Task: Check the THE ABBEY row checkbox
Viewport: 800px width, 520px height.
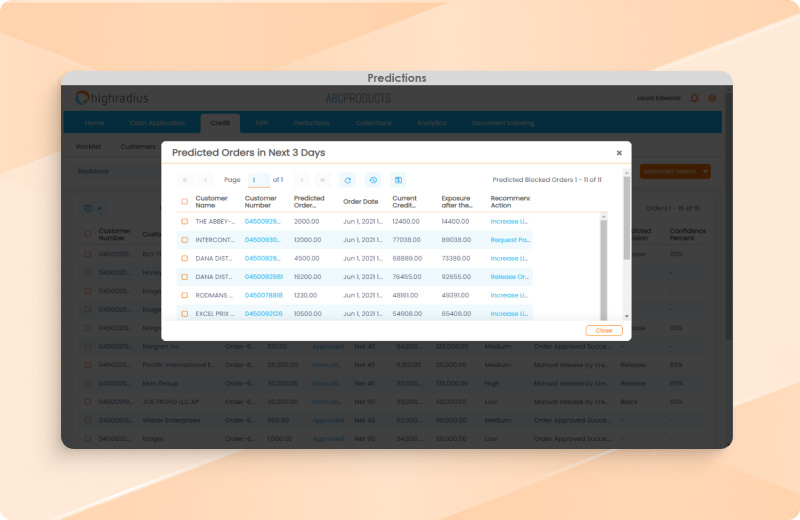Action: [x=185, y=221]
